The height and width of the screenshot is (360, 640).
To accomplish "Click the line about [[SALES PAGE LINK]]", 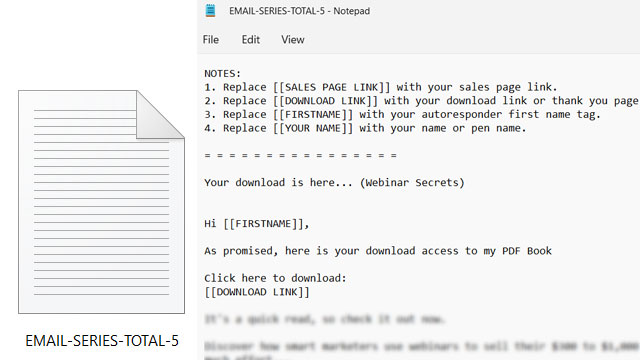I will (380, 87).
